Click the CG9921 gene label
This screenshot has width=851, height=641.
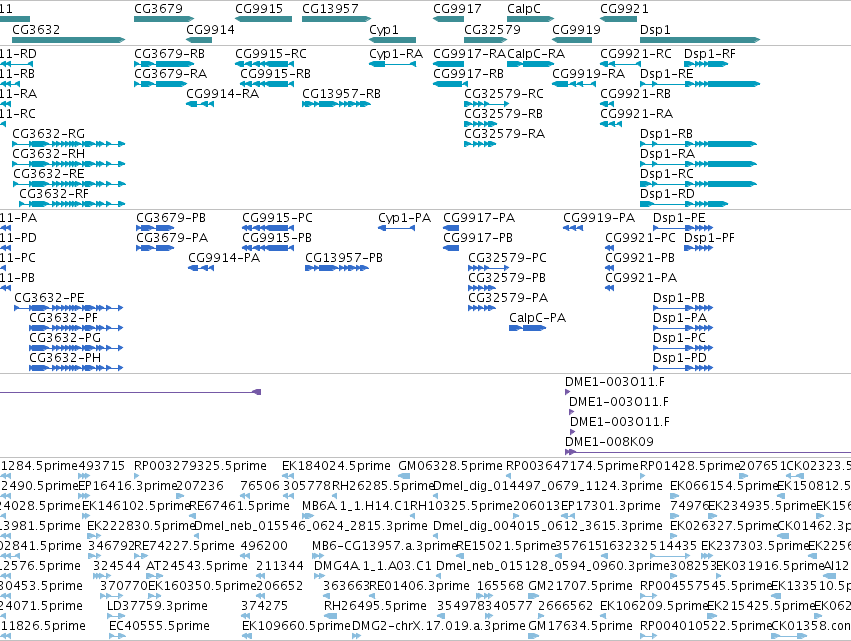(x=624, y=9)
